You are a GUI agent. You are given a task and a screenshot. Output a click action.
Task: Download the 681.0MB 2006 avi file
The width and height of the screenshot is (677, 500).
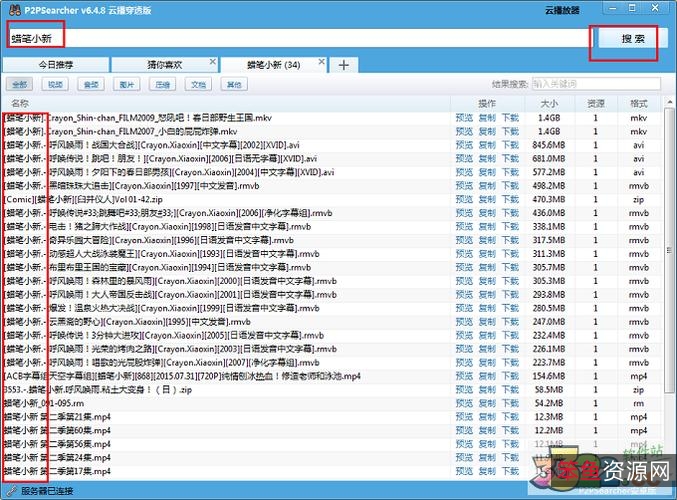[510, 158]
